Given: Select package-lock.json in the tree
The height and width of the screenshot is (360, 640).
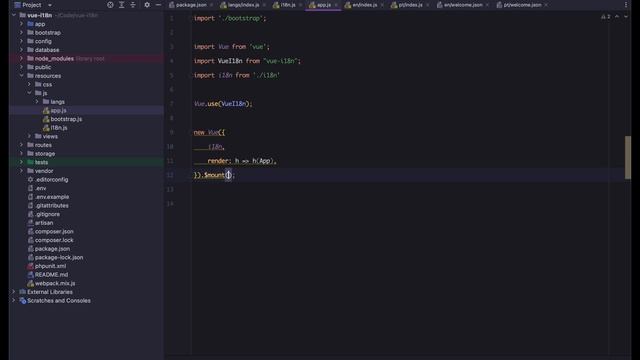Looking at the screenshot, I should pyautogui.click(x=59, y=258).
